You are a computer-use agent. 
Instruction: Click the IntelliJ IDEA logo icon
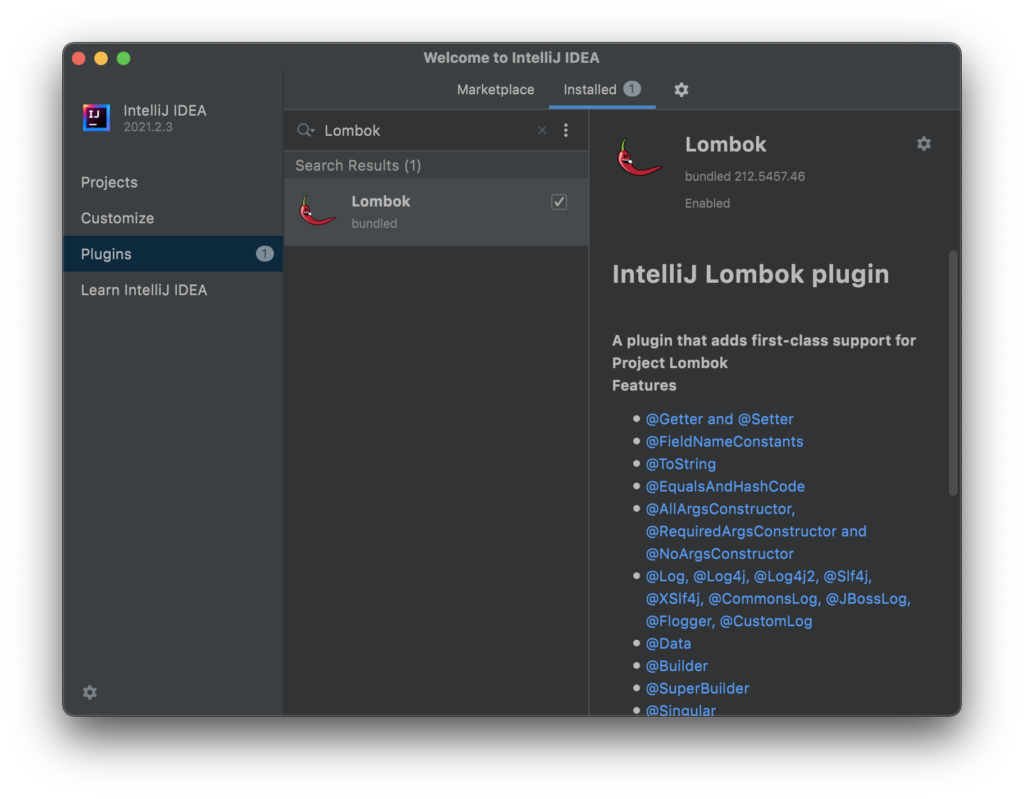point(97,118)
